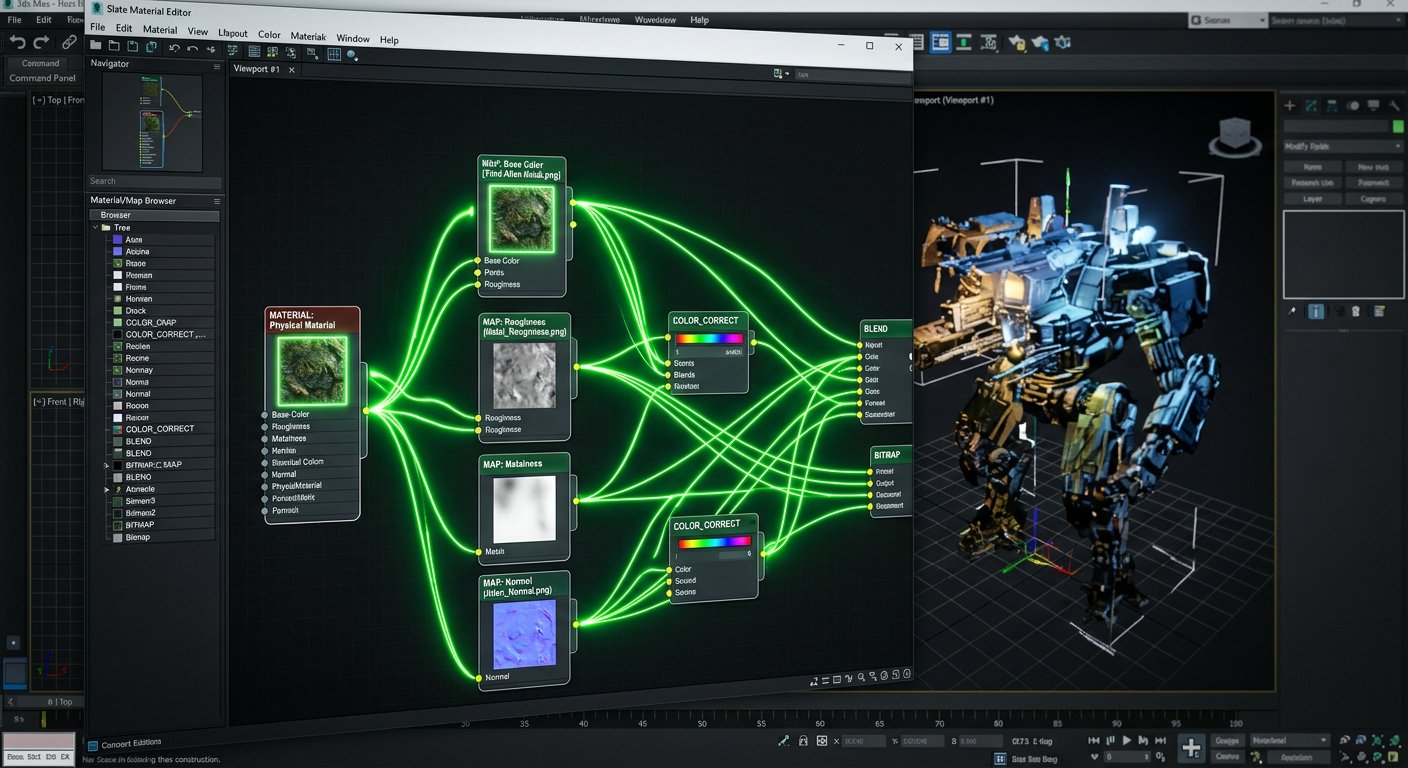Click the Base Color map node thumbnail

tap(521, 217)
